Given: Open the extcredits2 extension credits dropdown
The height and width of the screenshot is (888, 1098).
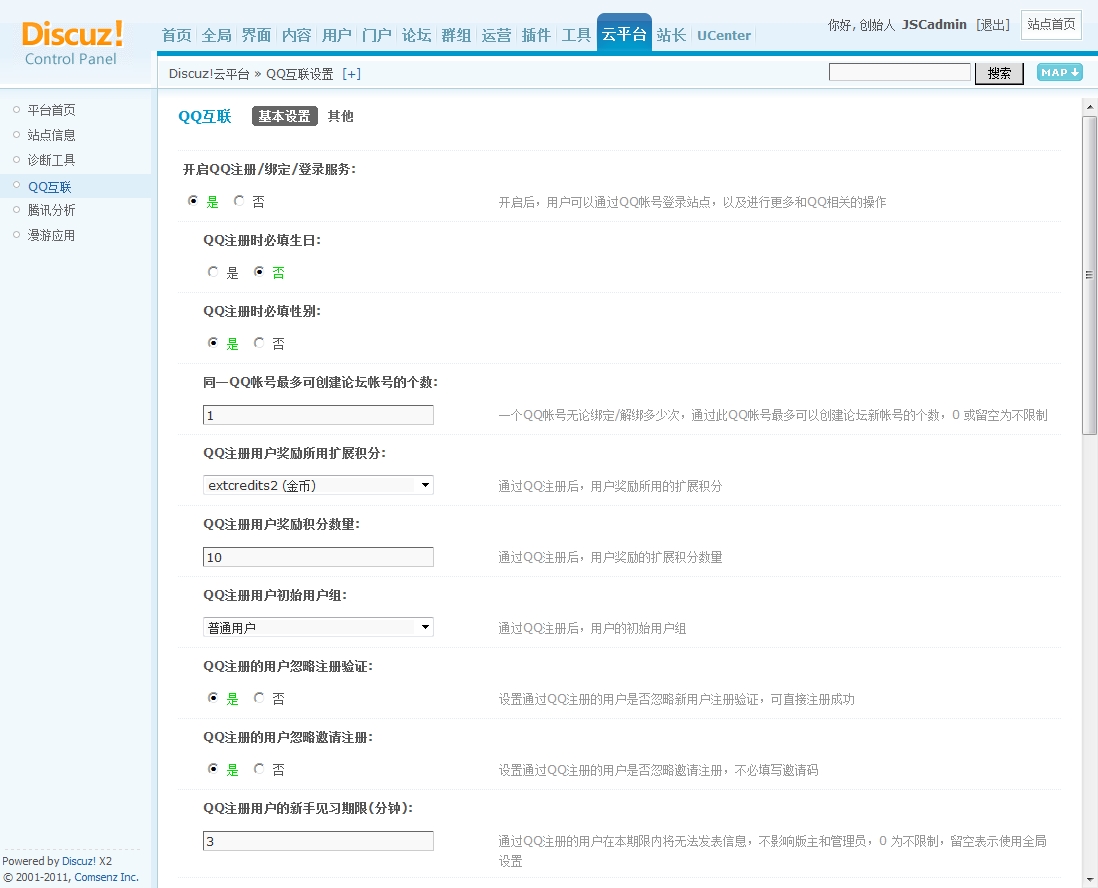Looking at the screenshot, I should click(318, 485).
